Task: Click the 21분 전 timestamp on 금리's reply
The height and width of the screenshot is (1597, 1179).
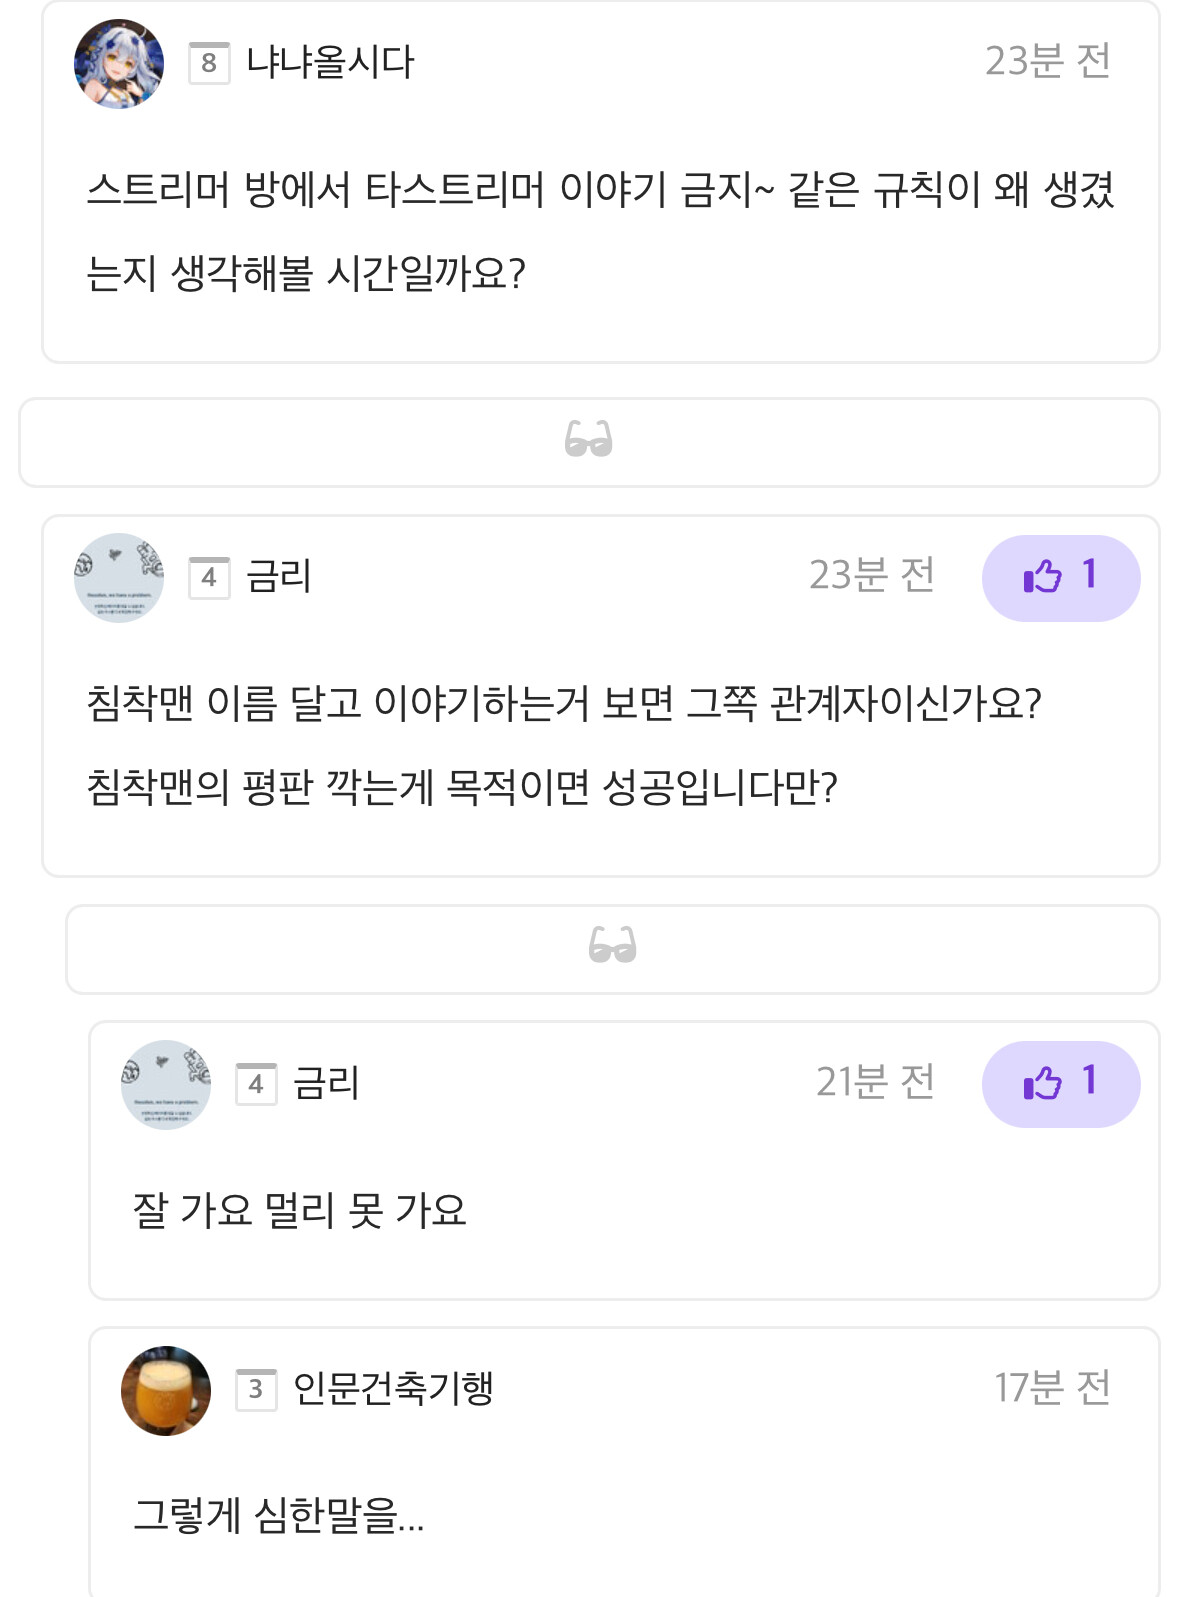Action: click(875, 1082)
